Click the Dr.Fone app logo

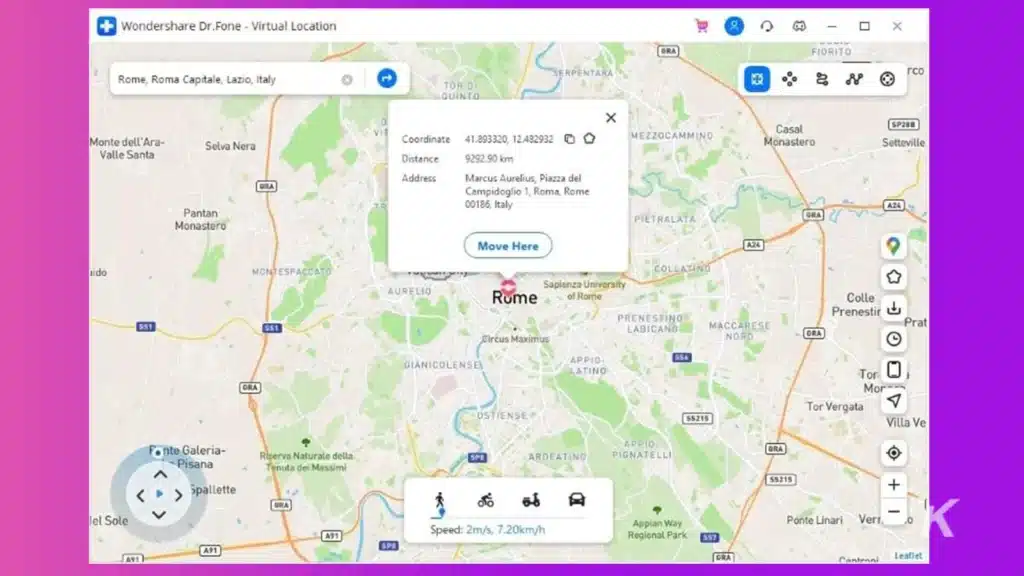point(106,26)
